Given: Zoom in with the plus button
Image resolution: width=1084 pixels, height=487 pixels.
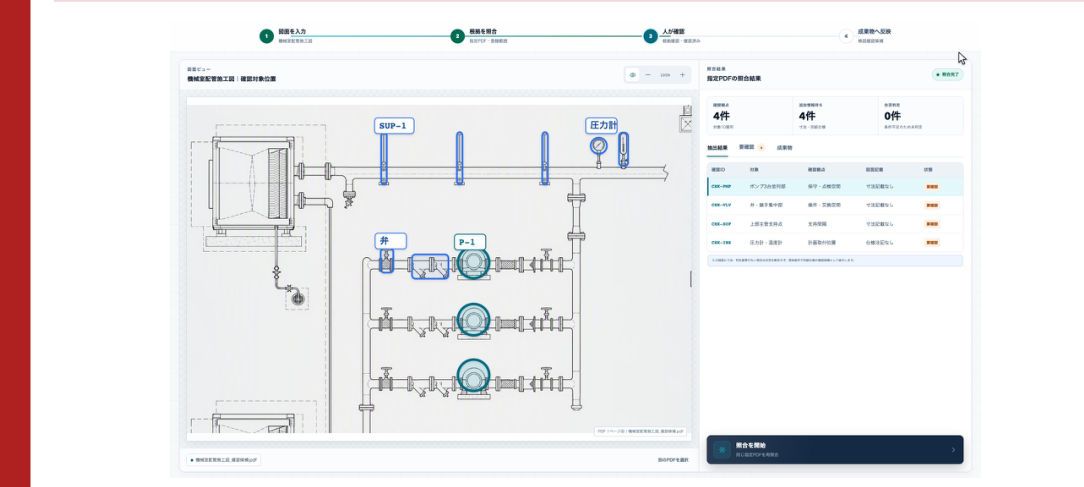Looking at the screenshot, I should (682, 75).
